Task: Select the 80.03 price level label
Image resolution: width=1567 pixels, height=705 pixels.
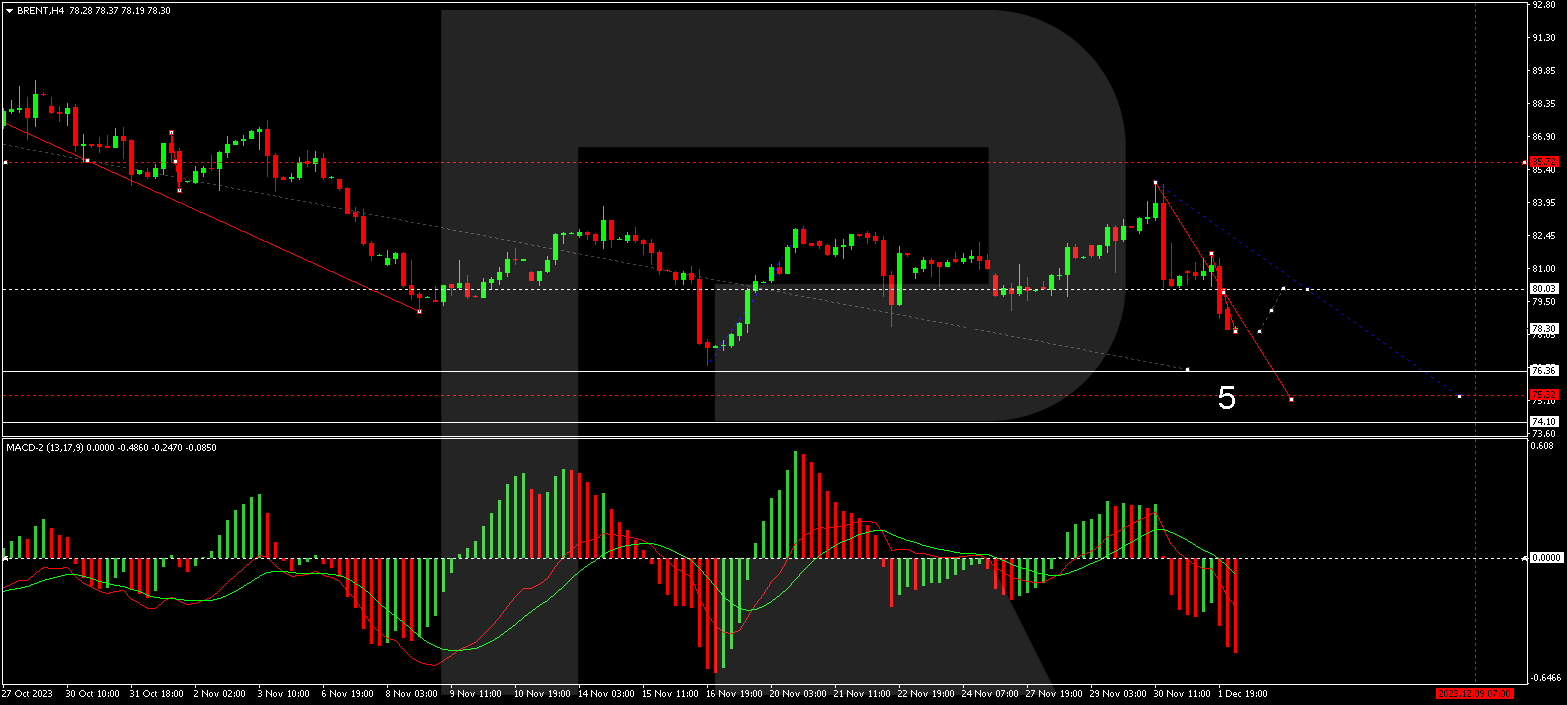Action: (1544, 289)
